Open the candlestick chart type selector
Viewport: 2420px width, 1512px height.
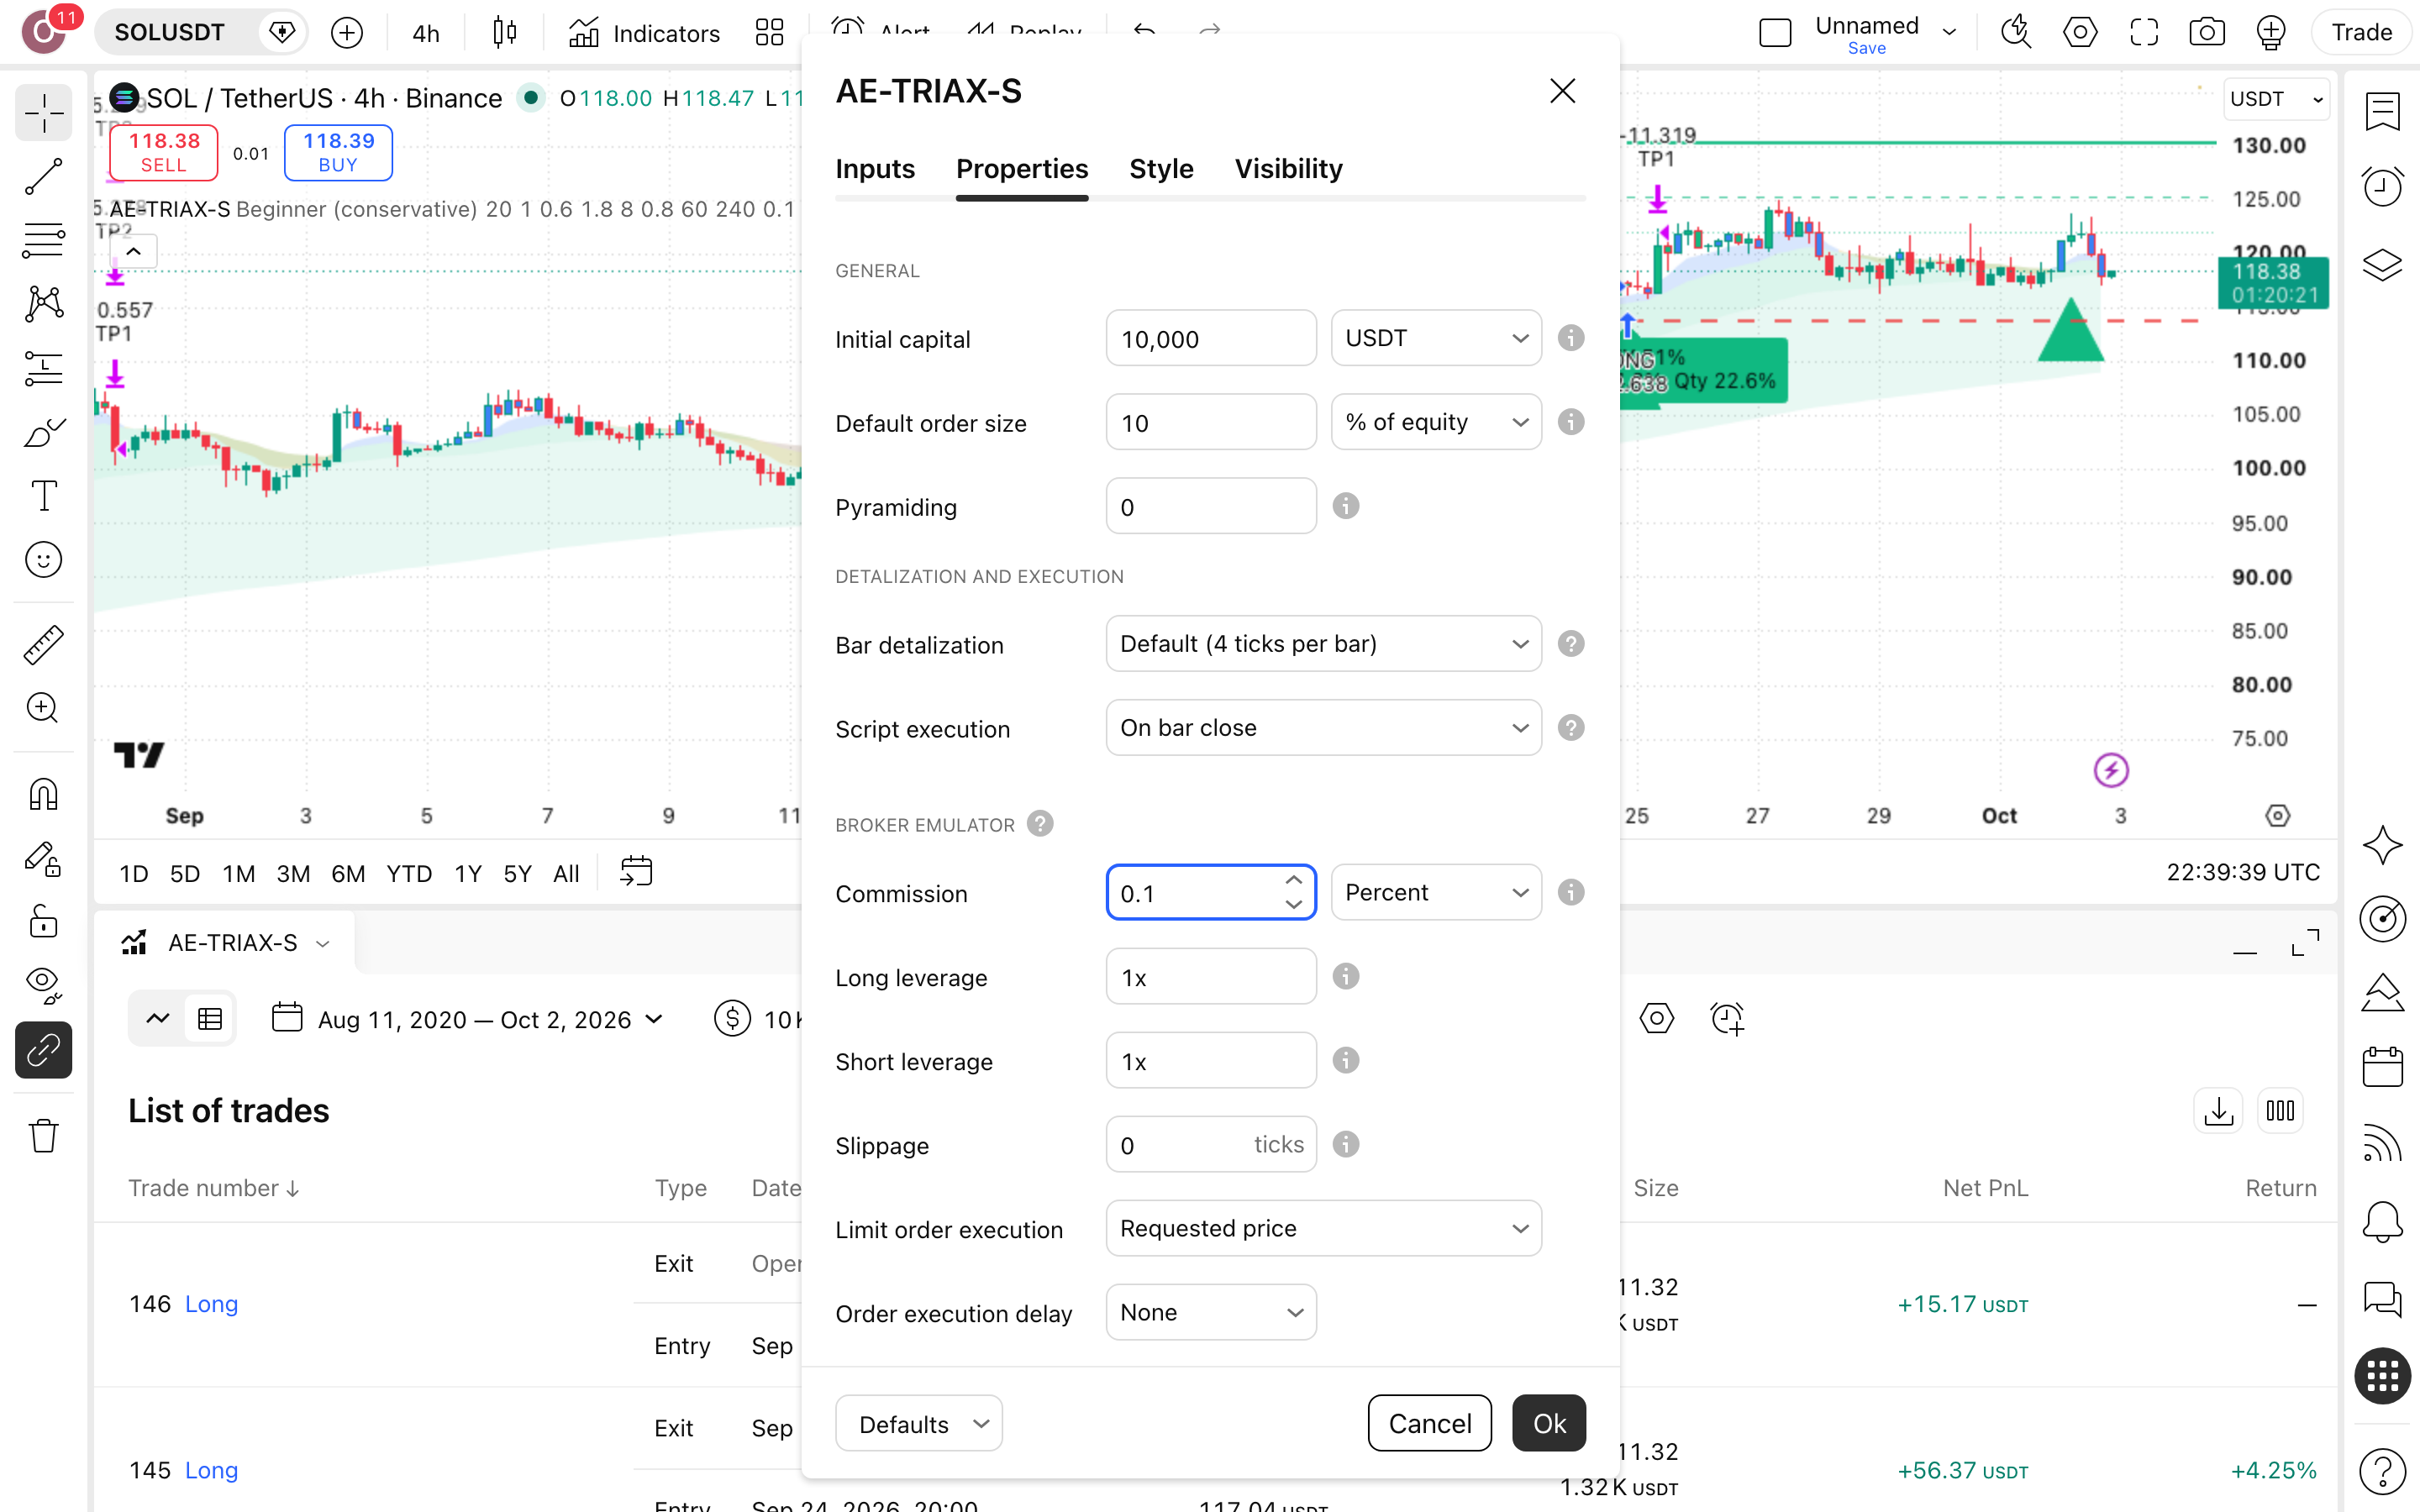(505, 33)
